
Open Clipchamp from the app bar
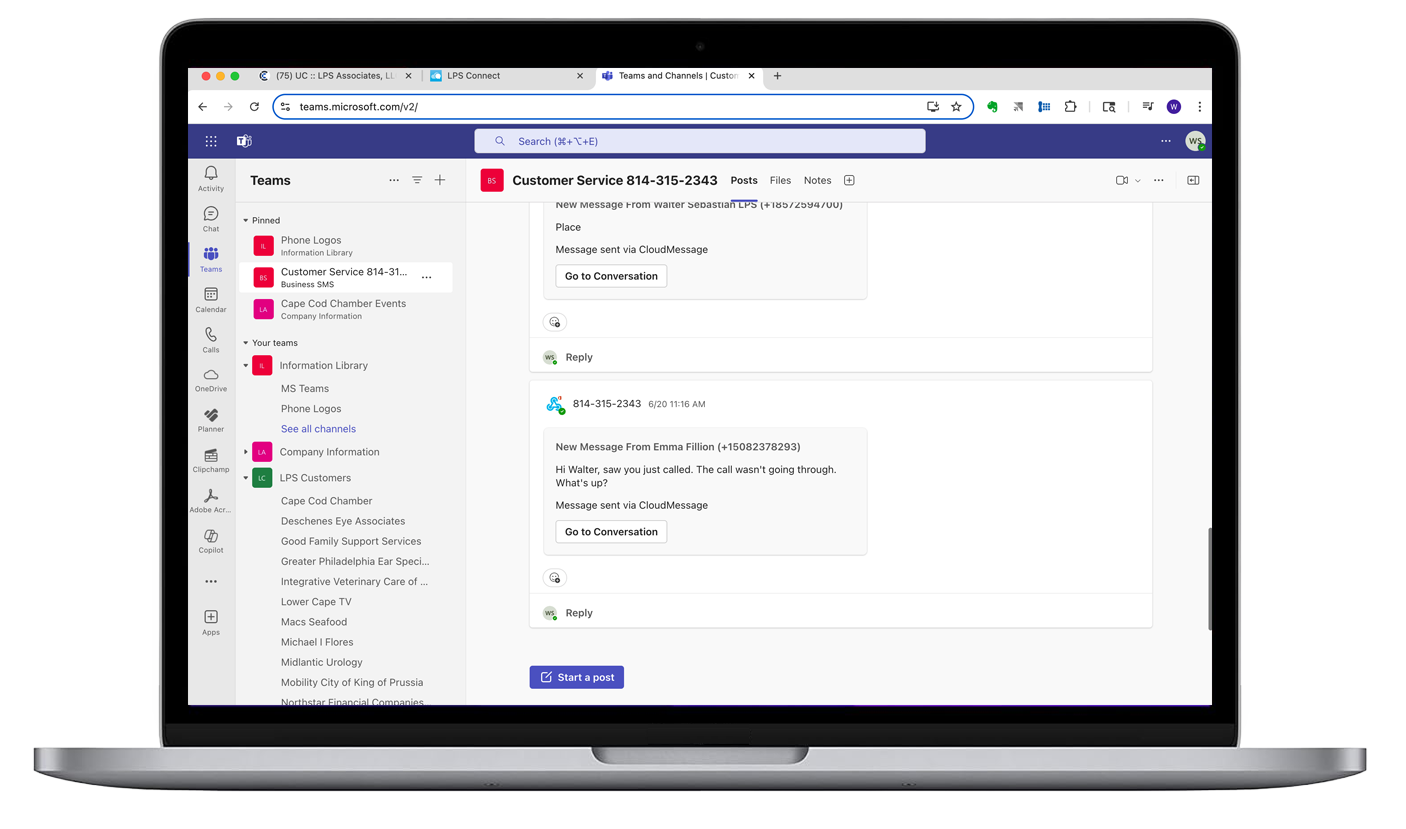point(211,461)
